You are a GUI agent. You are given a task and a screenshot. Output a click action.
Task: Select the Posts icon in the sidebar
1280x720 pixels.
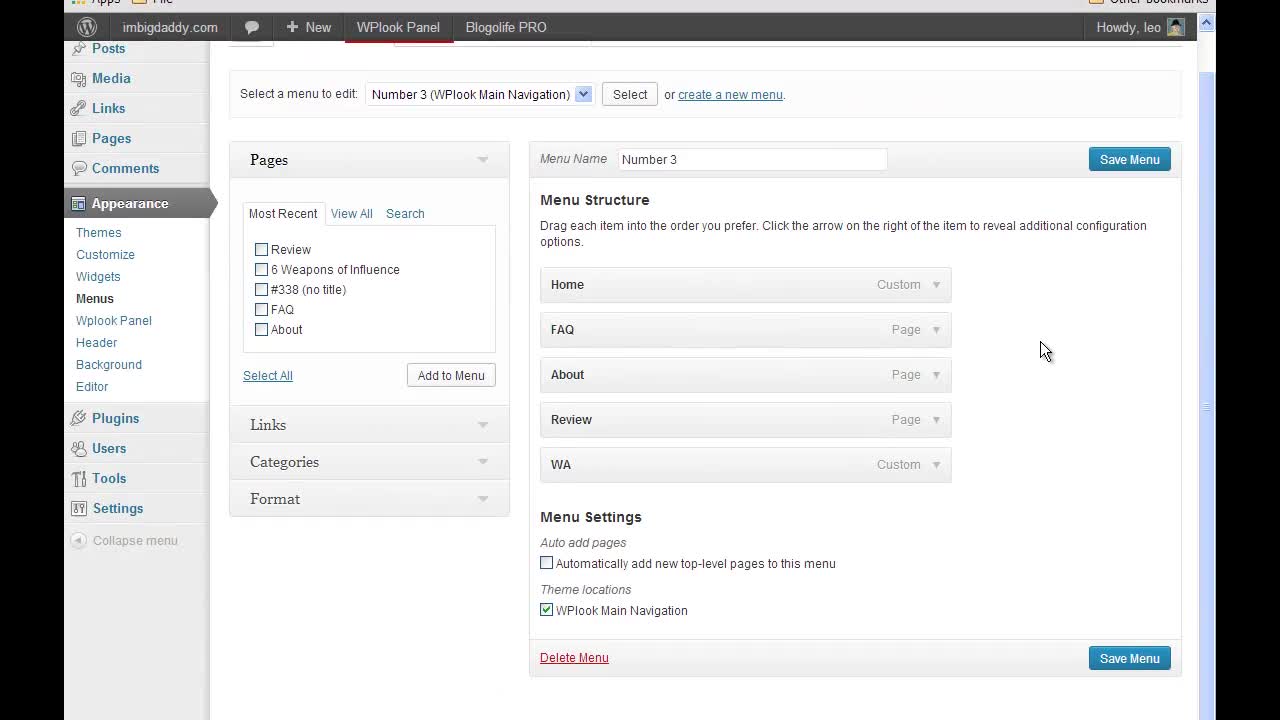point(78,48)
